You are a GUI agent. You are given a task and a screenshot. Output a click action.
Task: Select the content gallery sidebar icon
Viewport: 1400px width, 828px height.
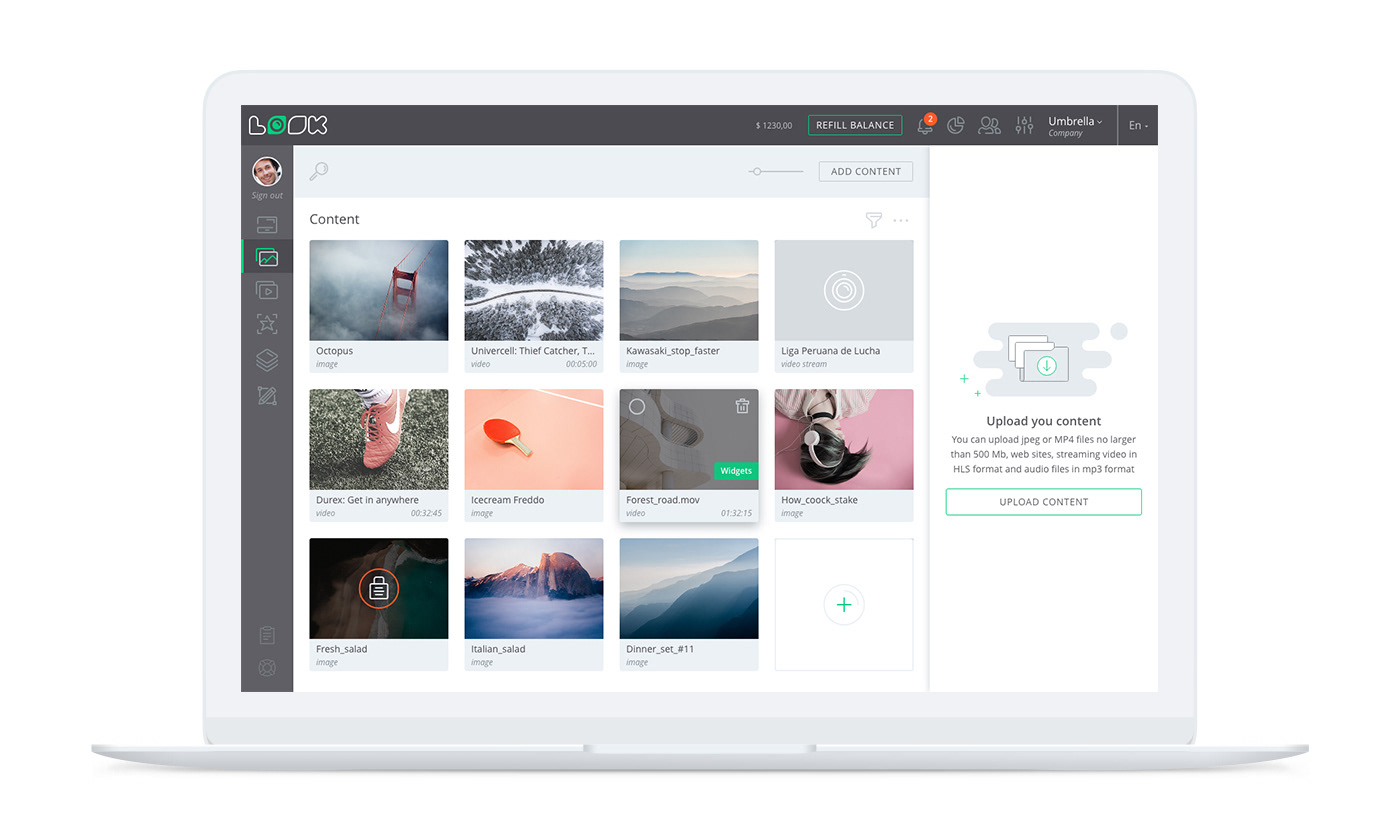(267, 257)
